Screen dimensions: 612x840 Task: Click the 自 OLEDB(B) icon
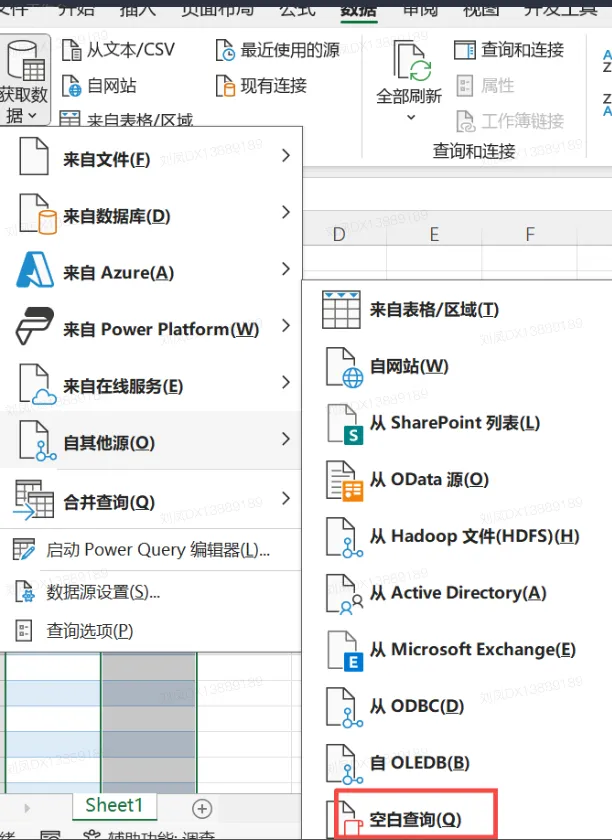(x=344, y=764)
